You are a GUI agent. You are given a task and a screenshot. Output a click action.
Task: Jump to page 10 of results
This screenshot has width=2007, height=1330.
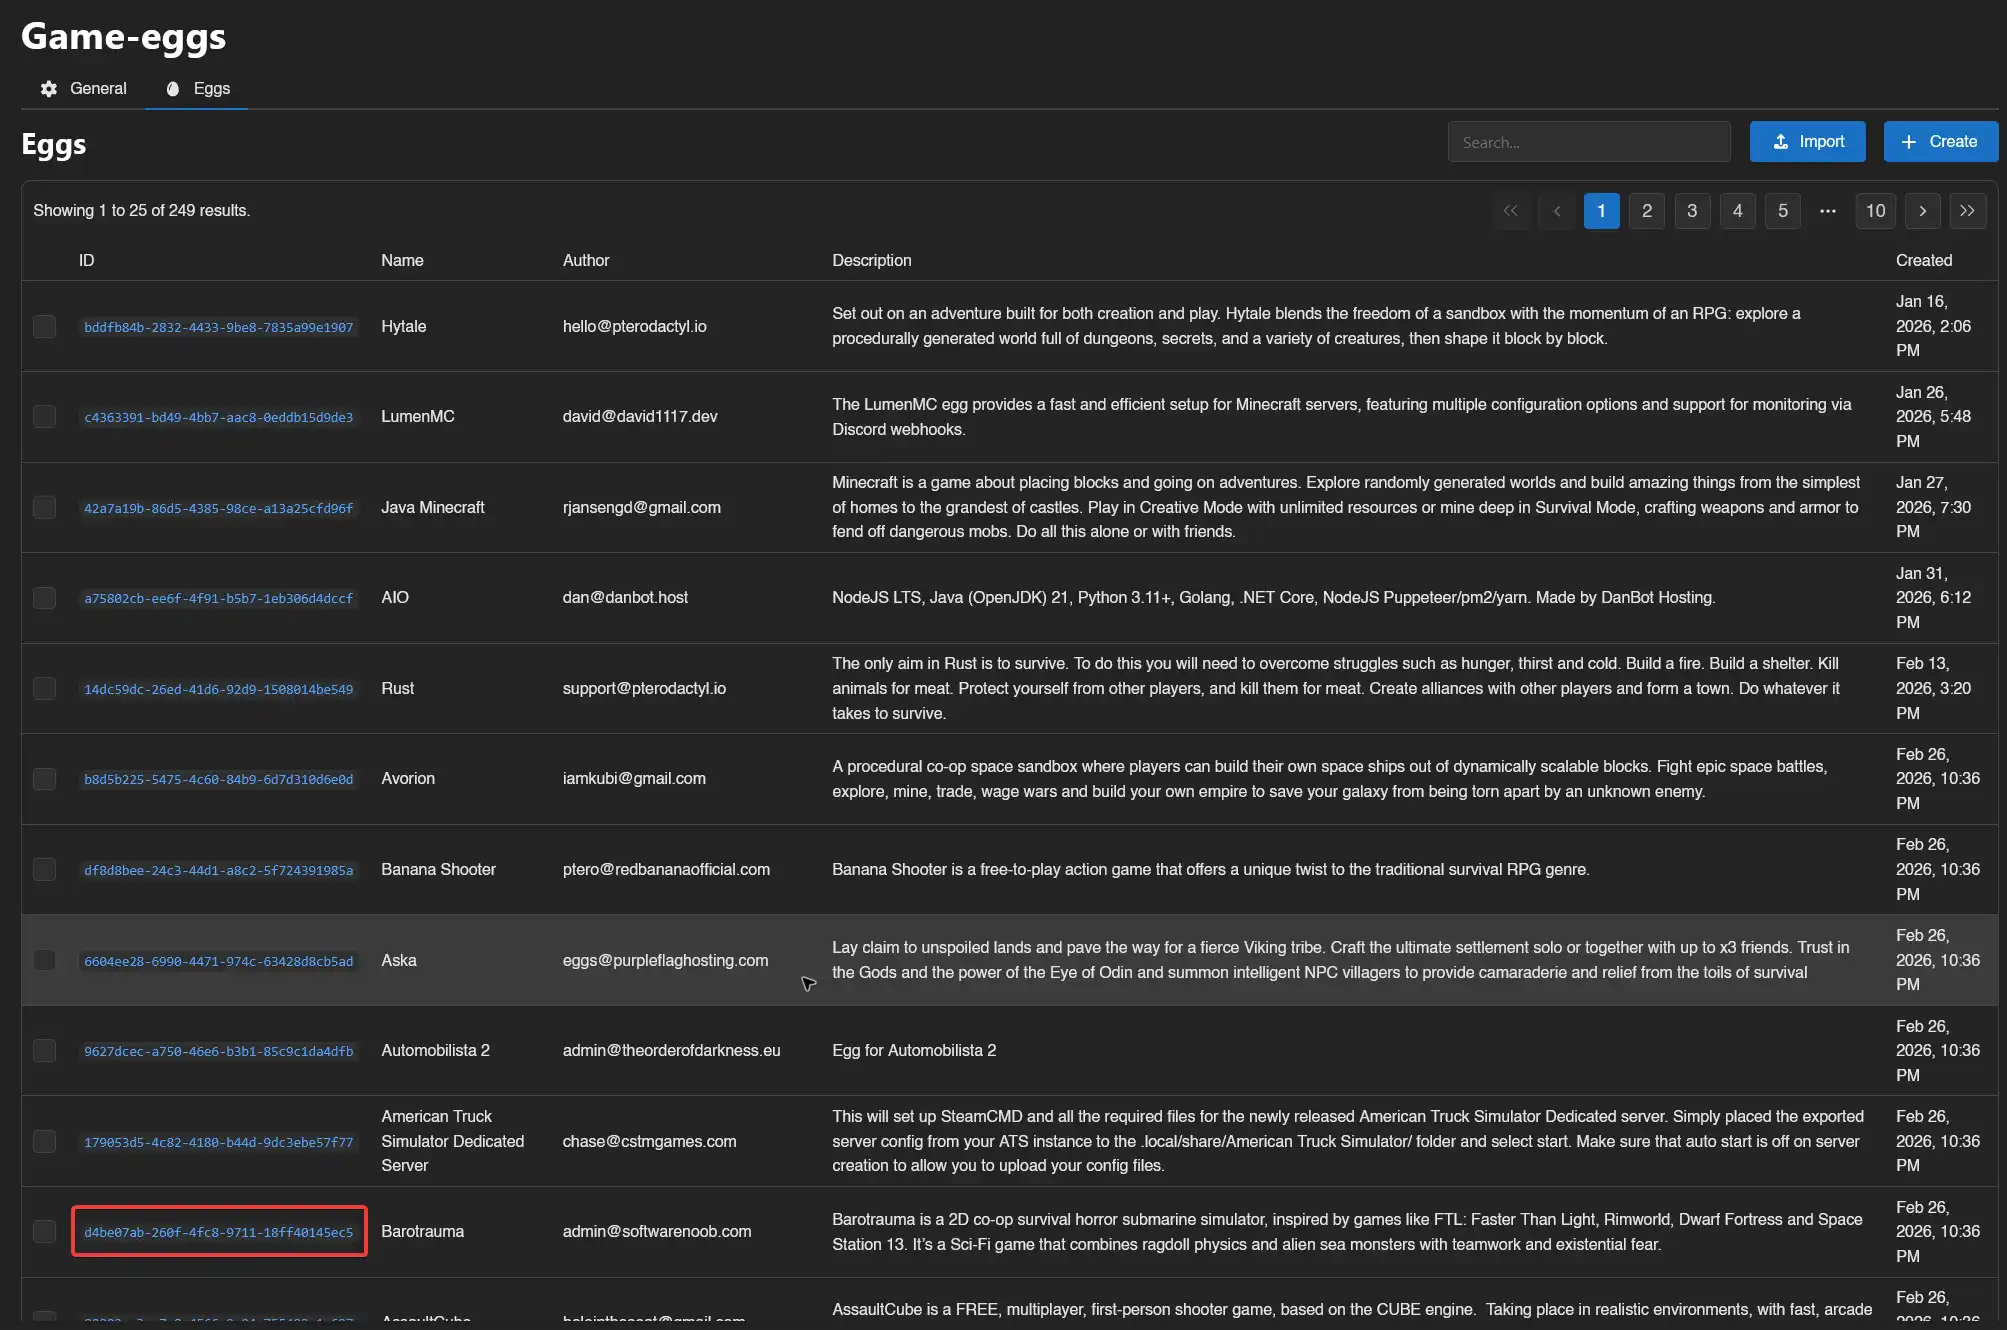[x=1875, y=211]
